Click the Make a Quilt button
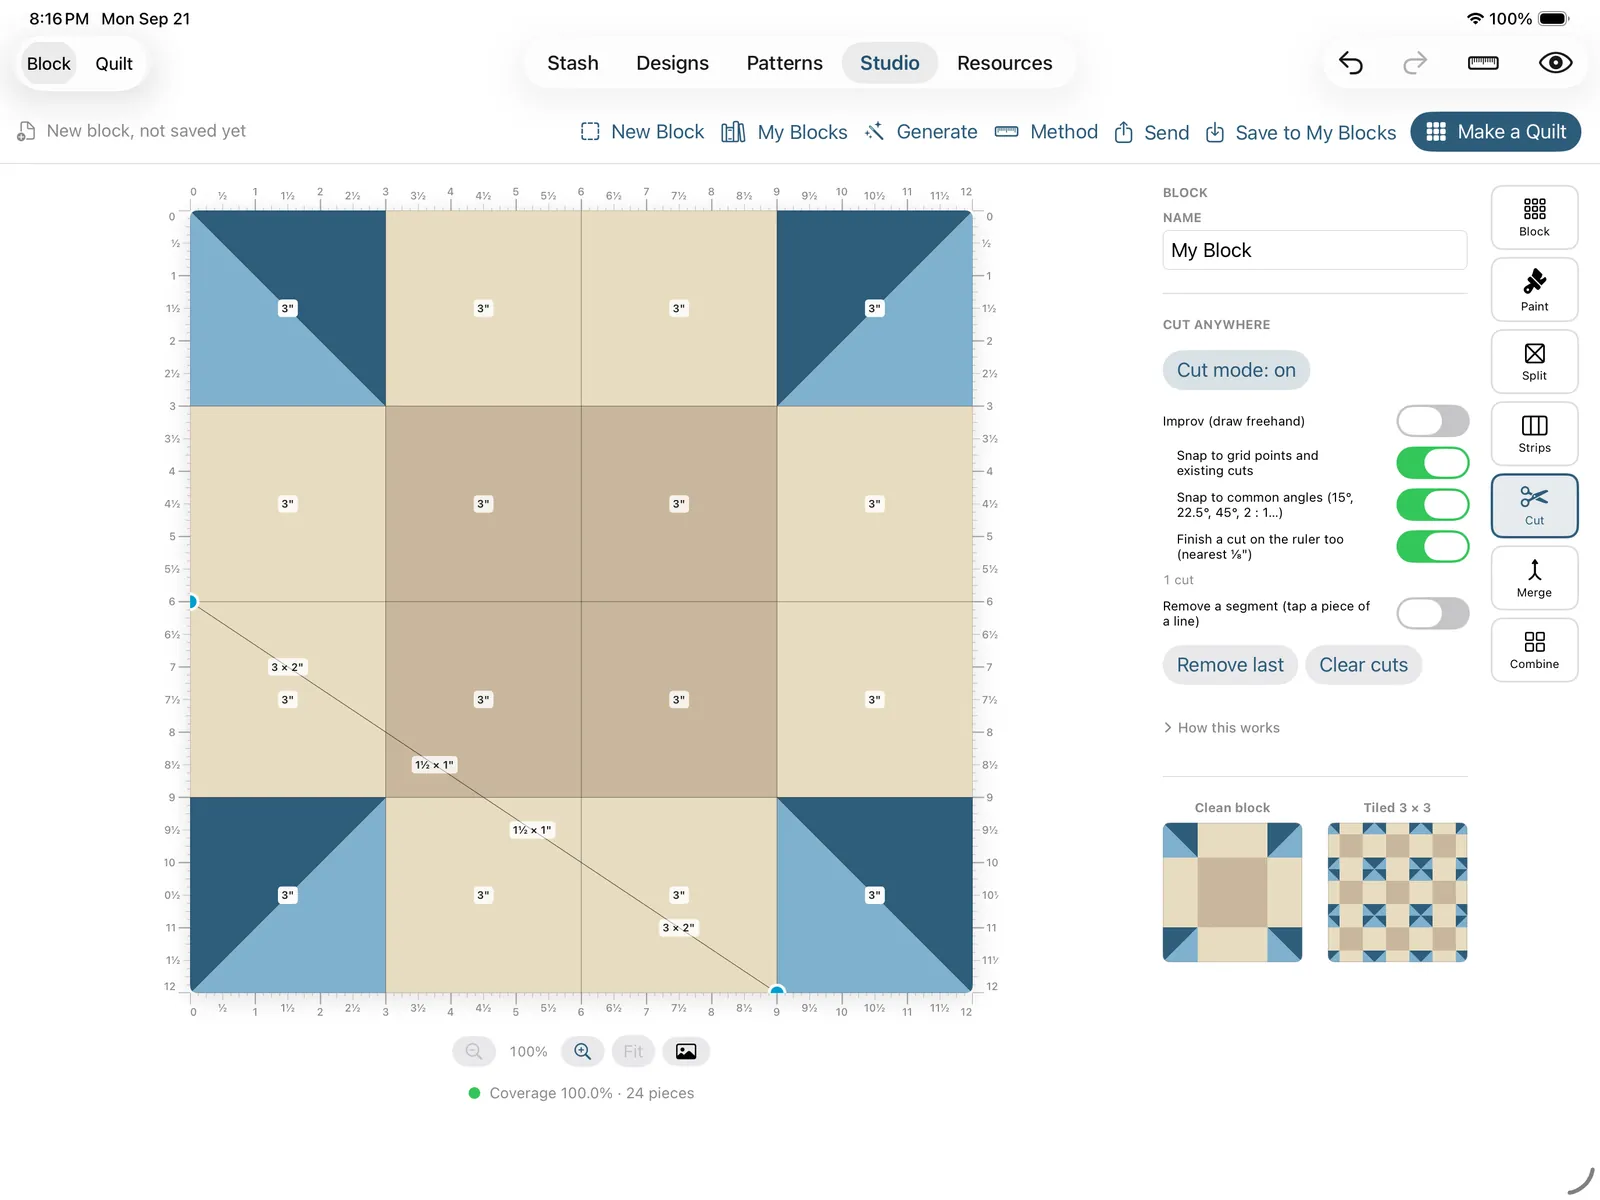The height and width of the screenshot is (1200, 1600). click(1495, 132)
